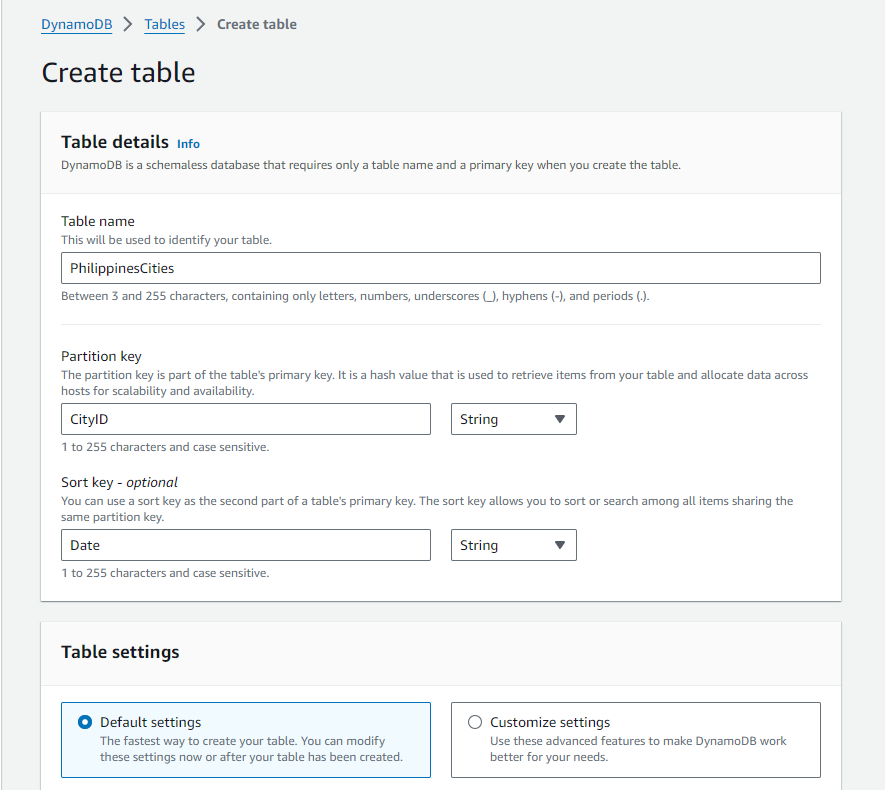Open the DynamoDB breadcrumb link
The width and height of the screenshot is (885, 790).
76,24
